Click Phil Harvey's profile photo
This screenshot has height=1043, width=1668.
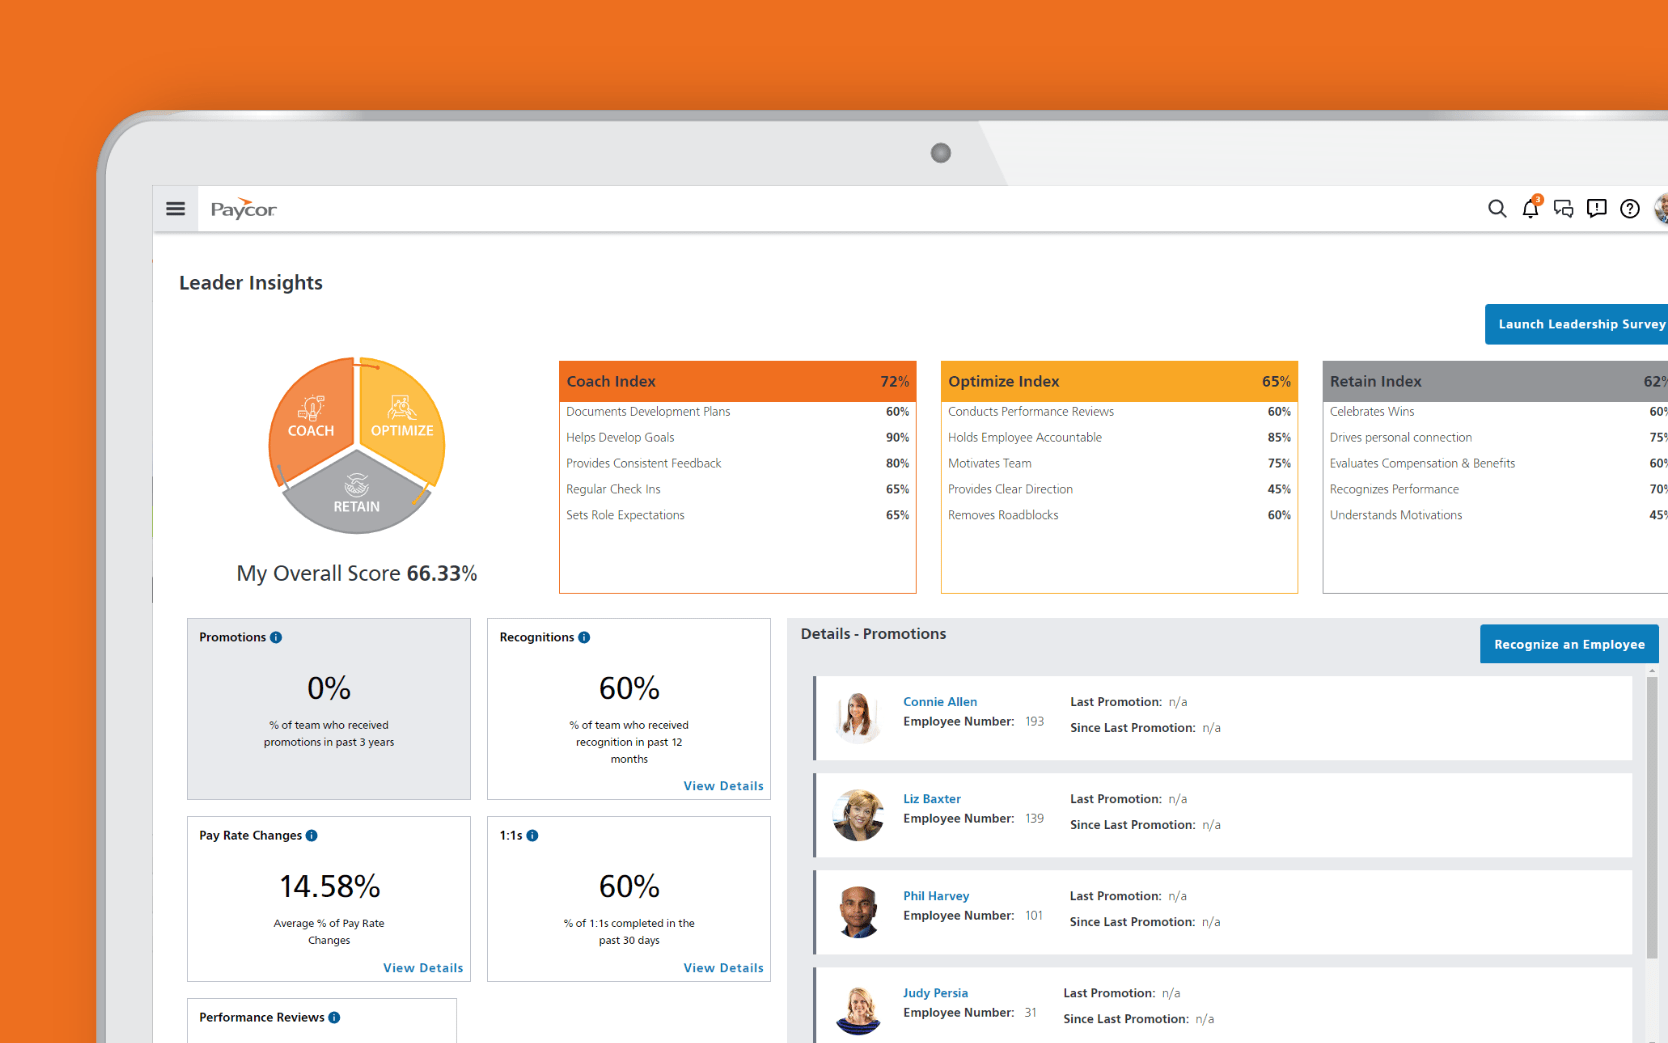click(x=858, y=911)
